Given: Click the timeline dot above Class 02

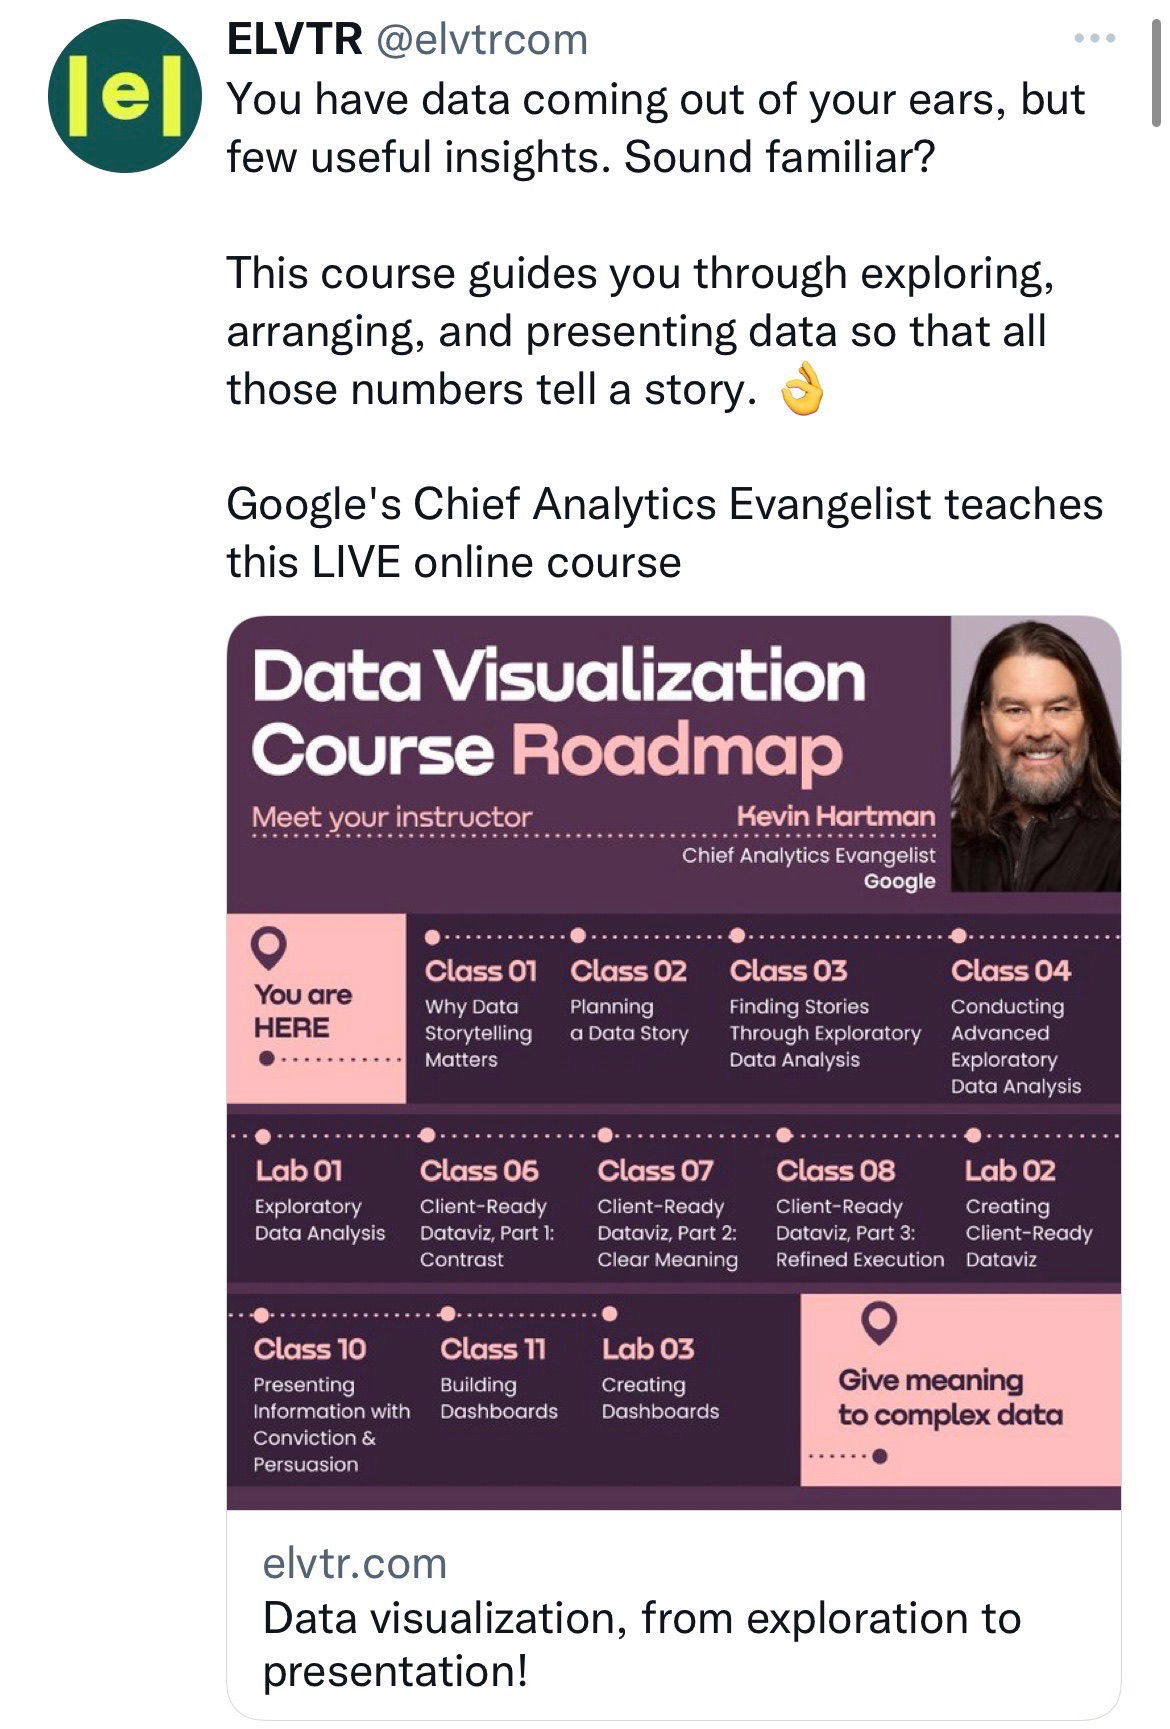Looking at the screenshot, I should point(578,937).
